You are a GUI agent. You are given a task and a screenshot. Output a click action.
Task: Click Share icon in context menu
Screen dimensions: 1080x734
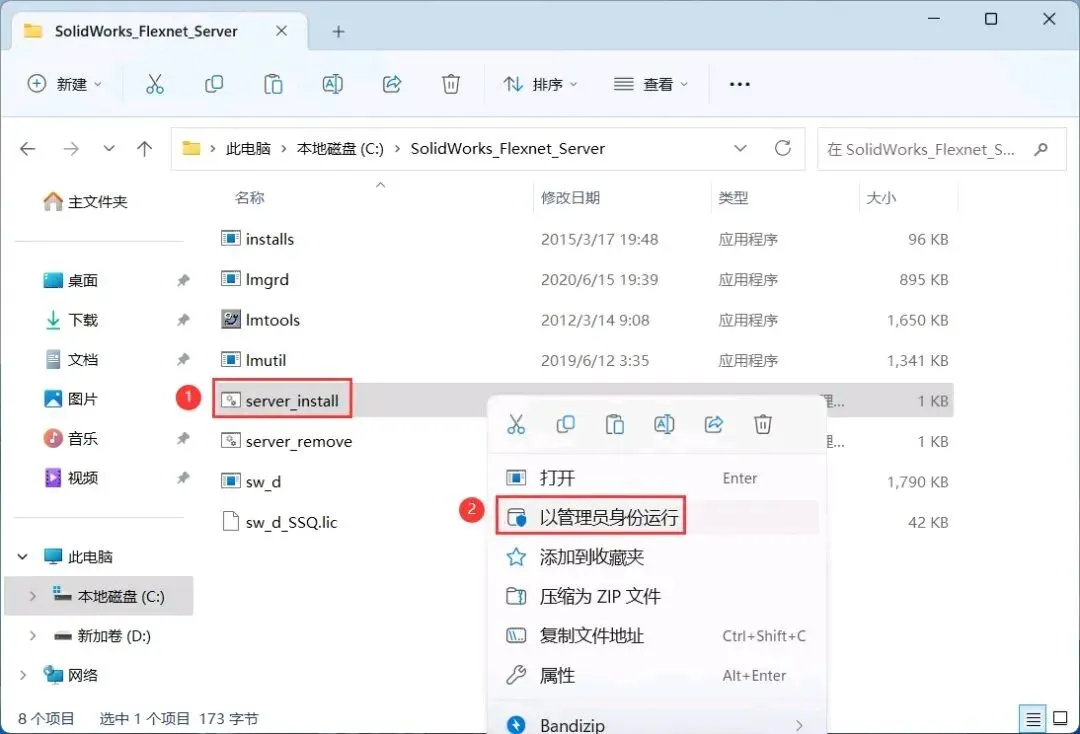click(714, 424)
